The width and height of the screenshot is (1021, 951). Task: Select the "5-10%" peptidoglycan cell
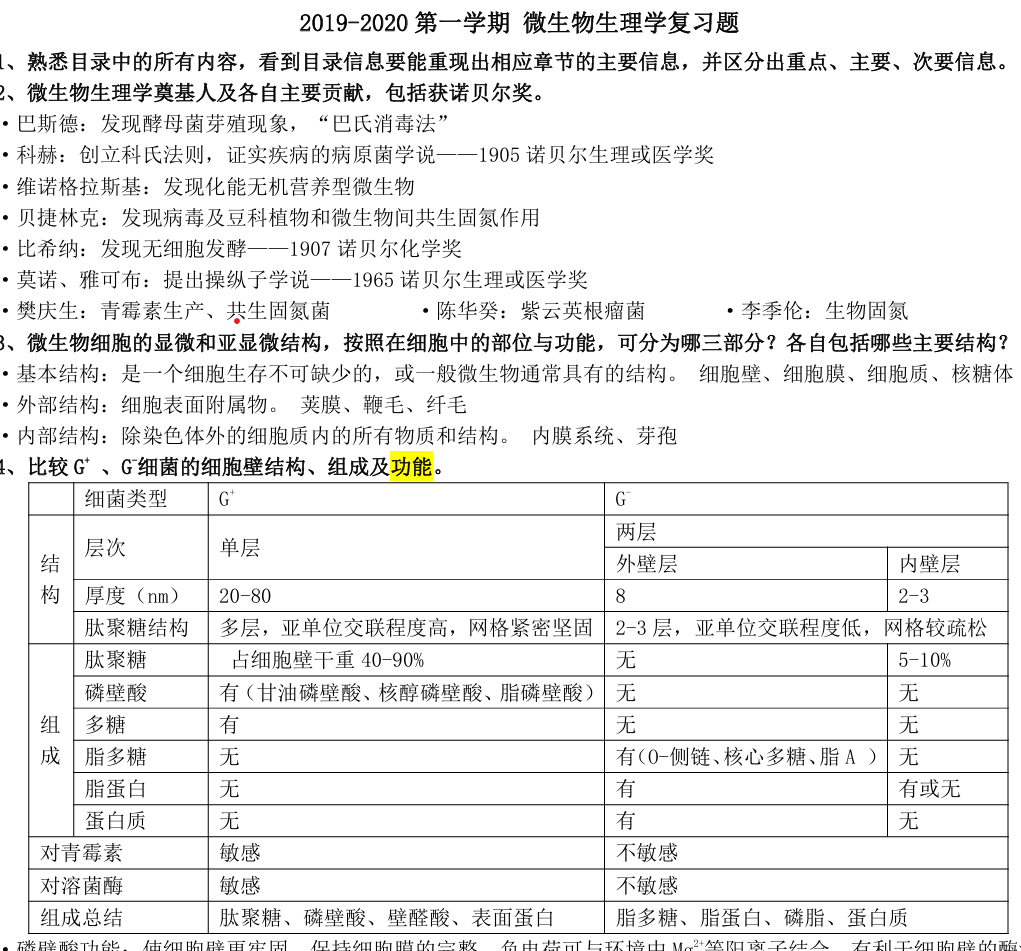coord(925,660)
